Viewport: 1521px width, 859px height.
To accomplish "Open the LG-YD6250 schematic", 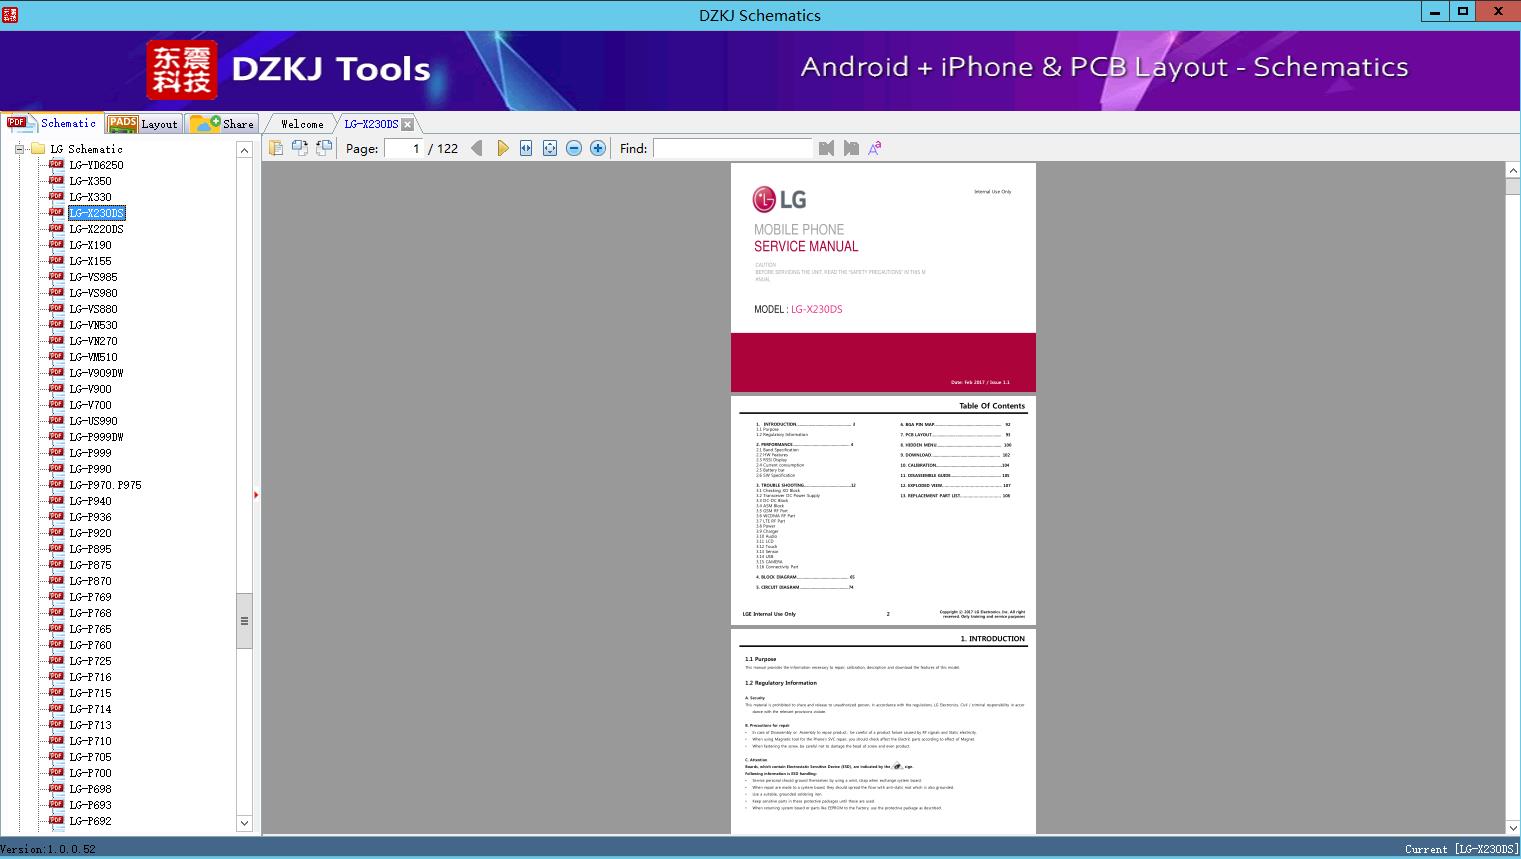I will click(96, 165).
